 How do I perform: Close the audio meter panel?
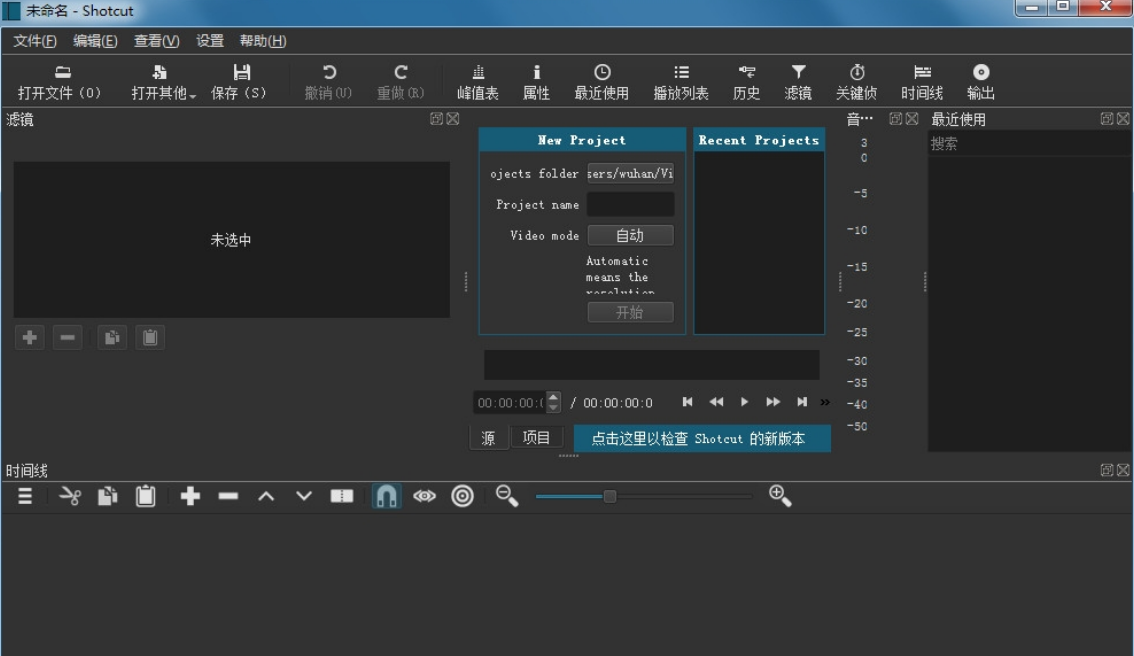tap(912, 119)
